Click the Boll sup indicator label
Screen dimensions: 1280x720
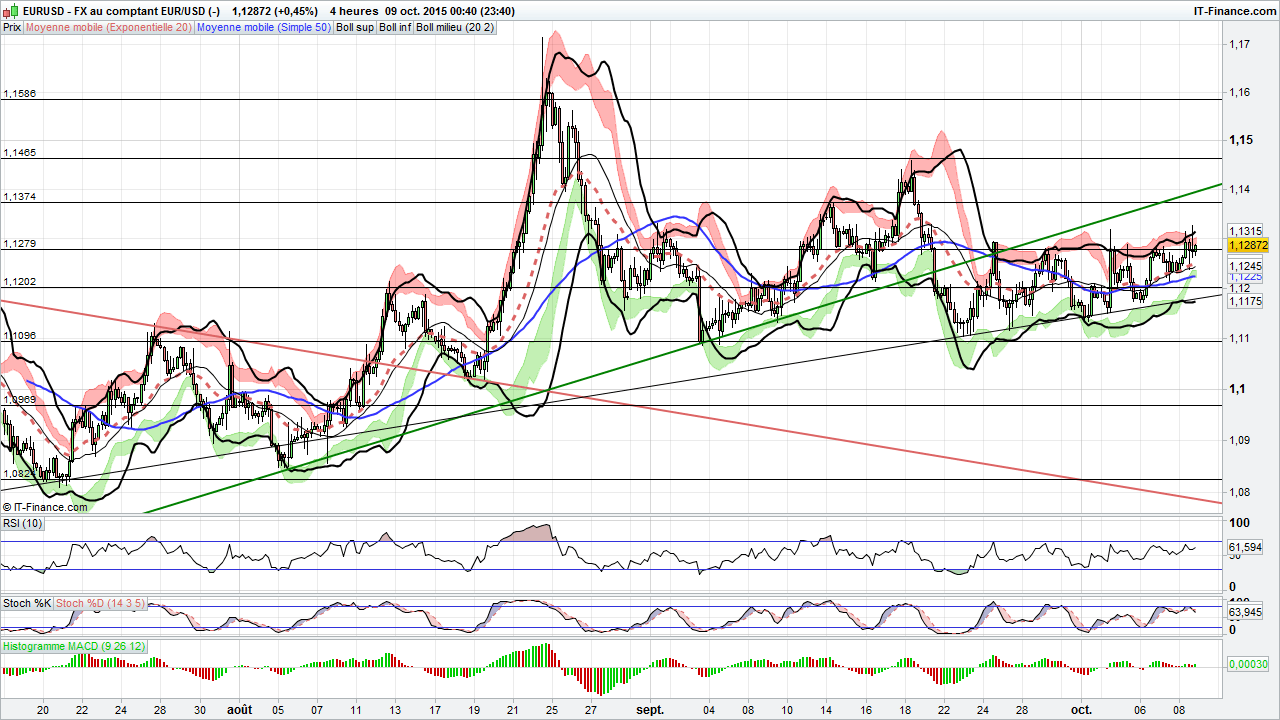coord(353,27)
